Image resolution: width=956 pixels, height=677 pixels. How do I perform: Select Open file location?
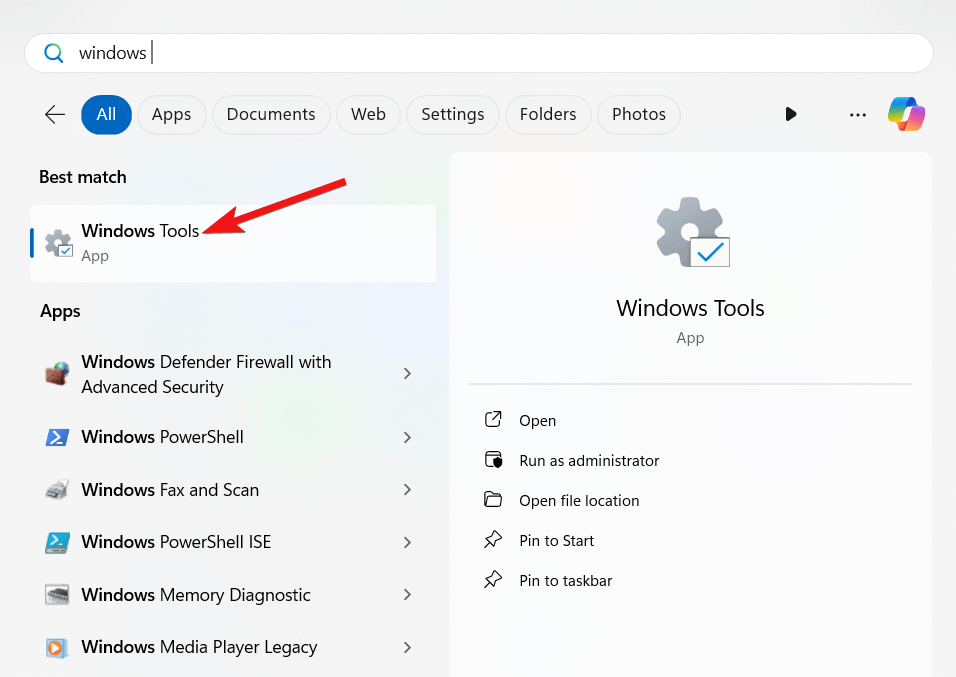tap(578, 501)
